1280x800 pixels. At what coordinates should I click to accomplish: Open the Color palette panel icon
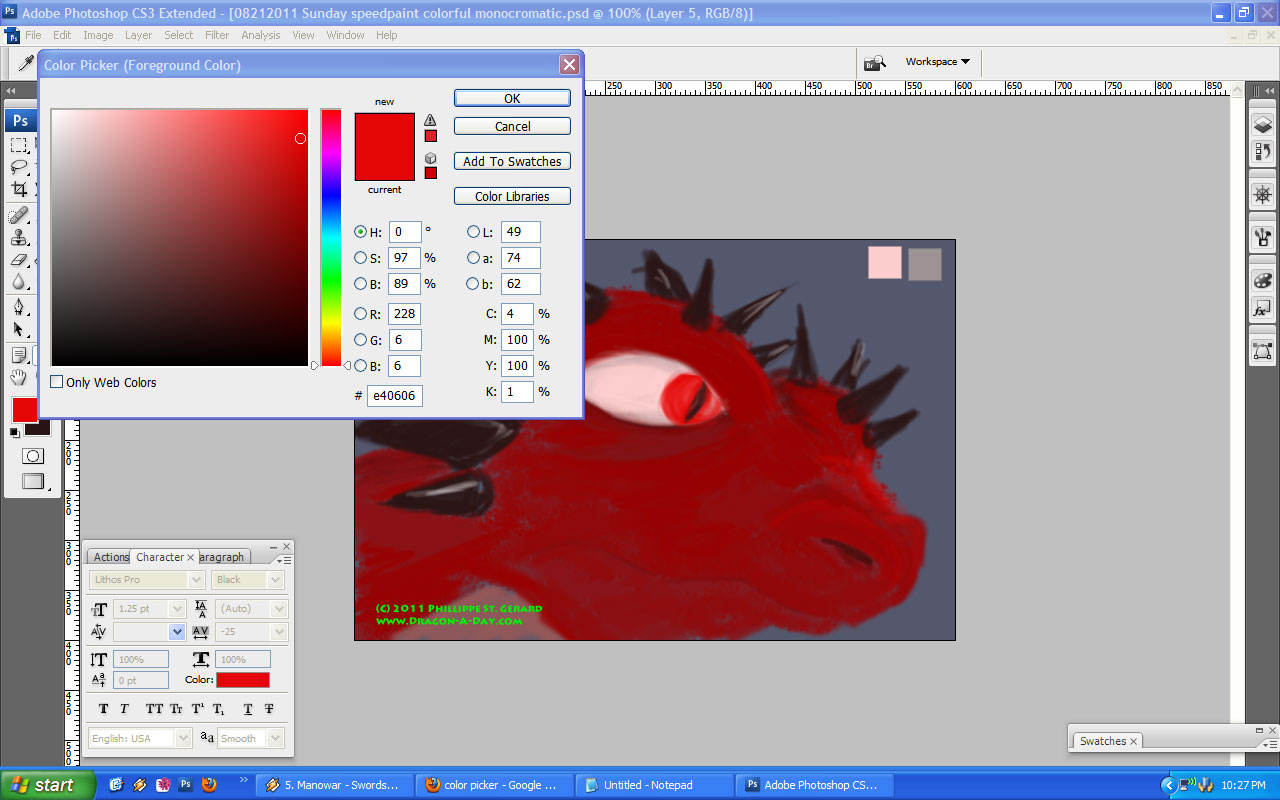pyautogui.click(x=1263, y=281)
